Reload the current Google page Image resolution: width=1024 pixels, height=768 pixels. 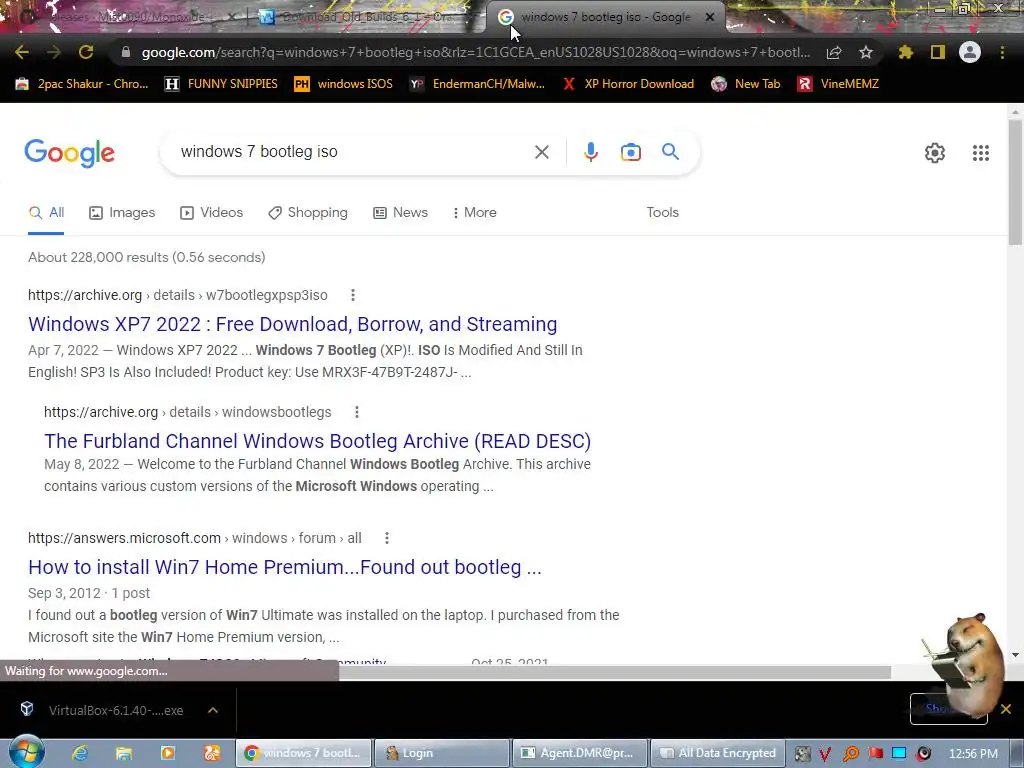[86, 52]
